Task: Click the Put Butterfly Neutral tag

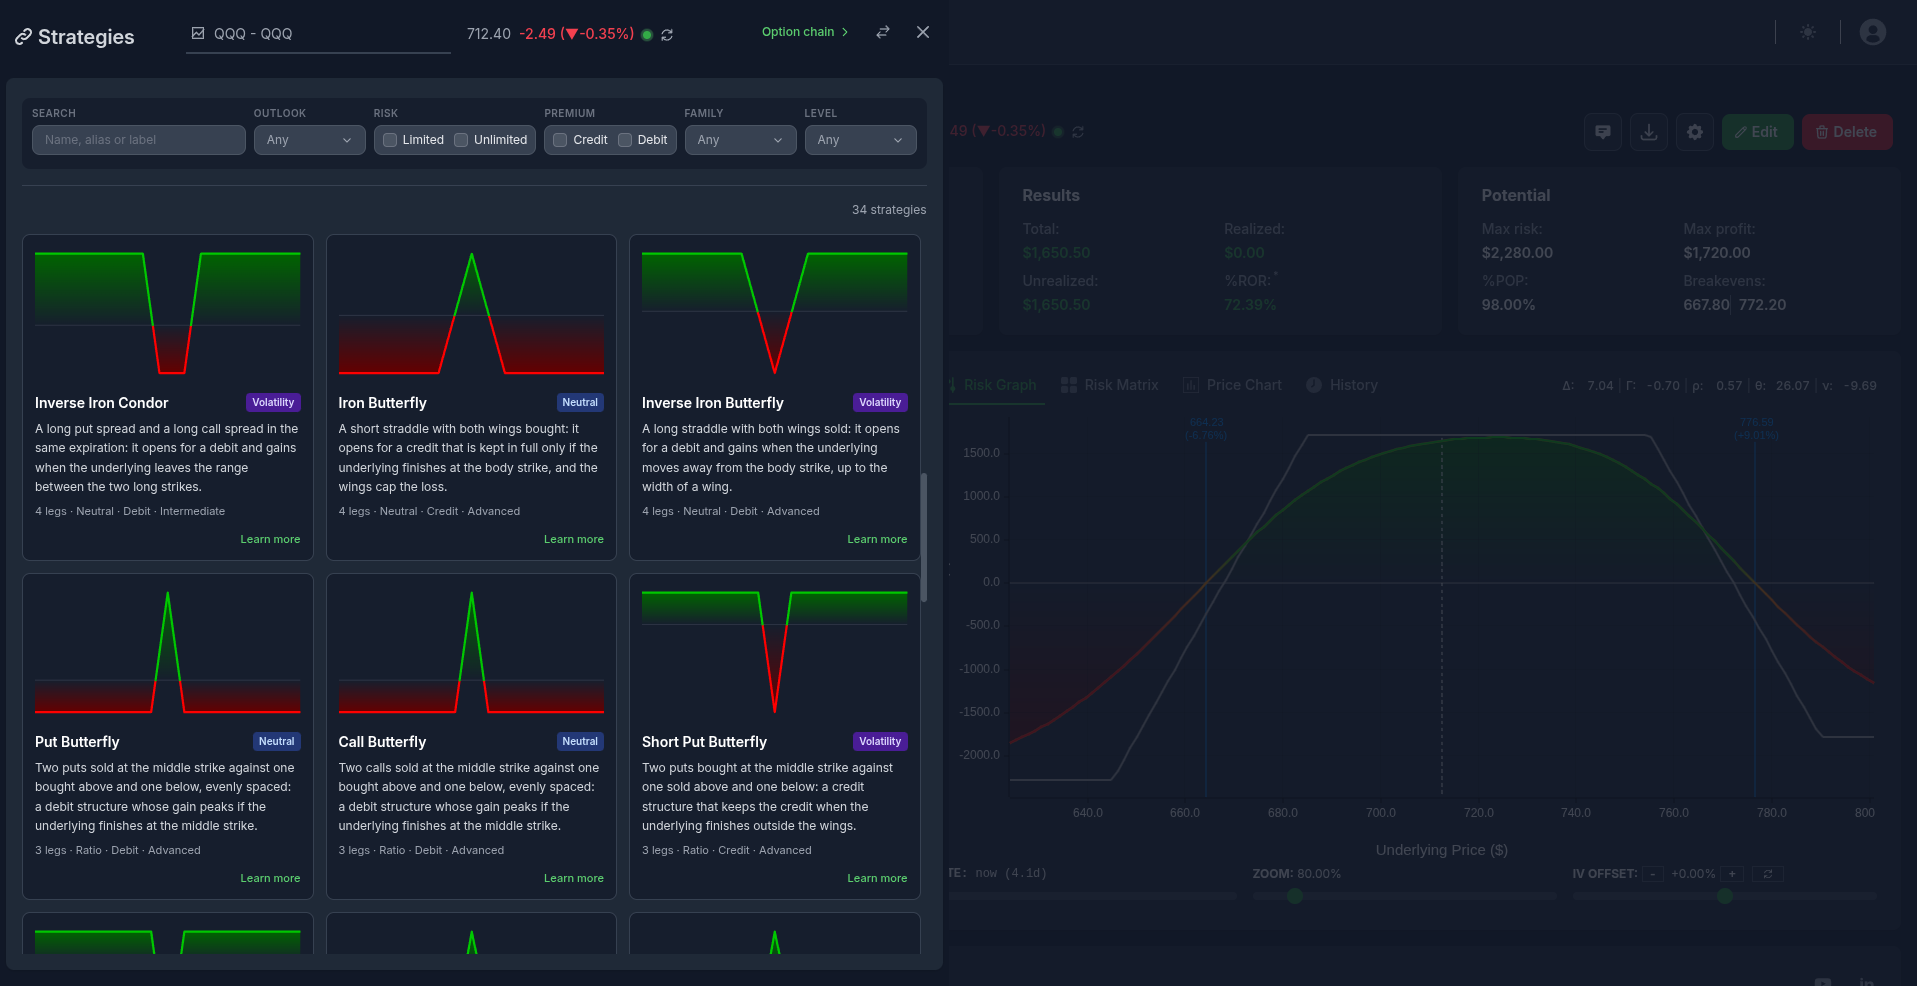Action: point(277,741)
